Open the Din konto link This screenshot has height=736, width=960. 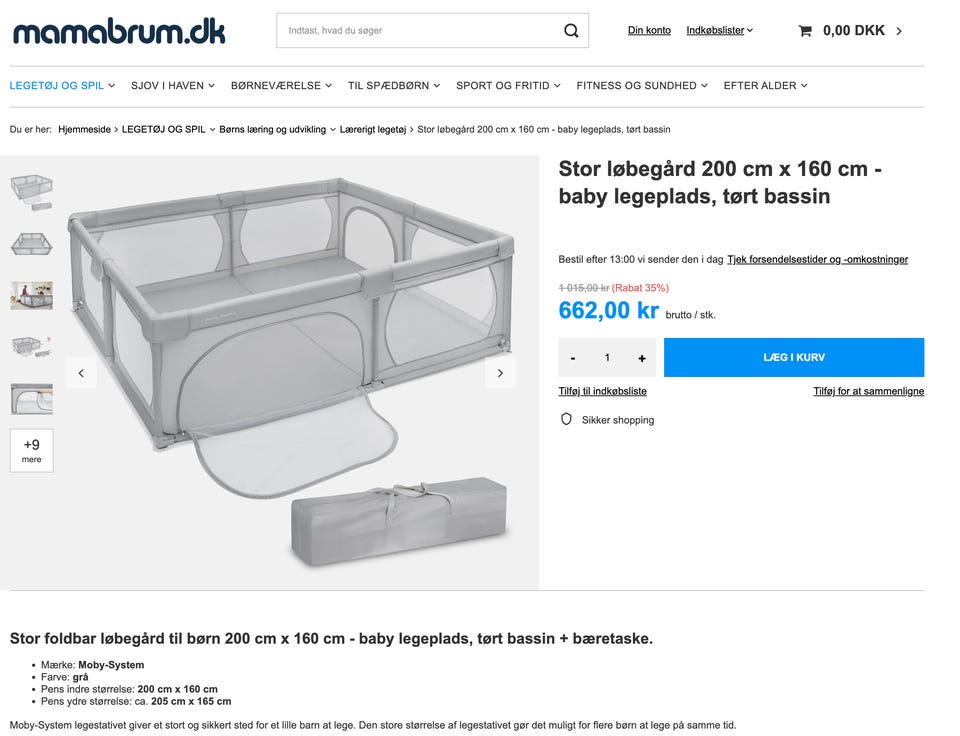click(x=649, y=31)
